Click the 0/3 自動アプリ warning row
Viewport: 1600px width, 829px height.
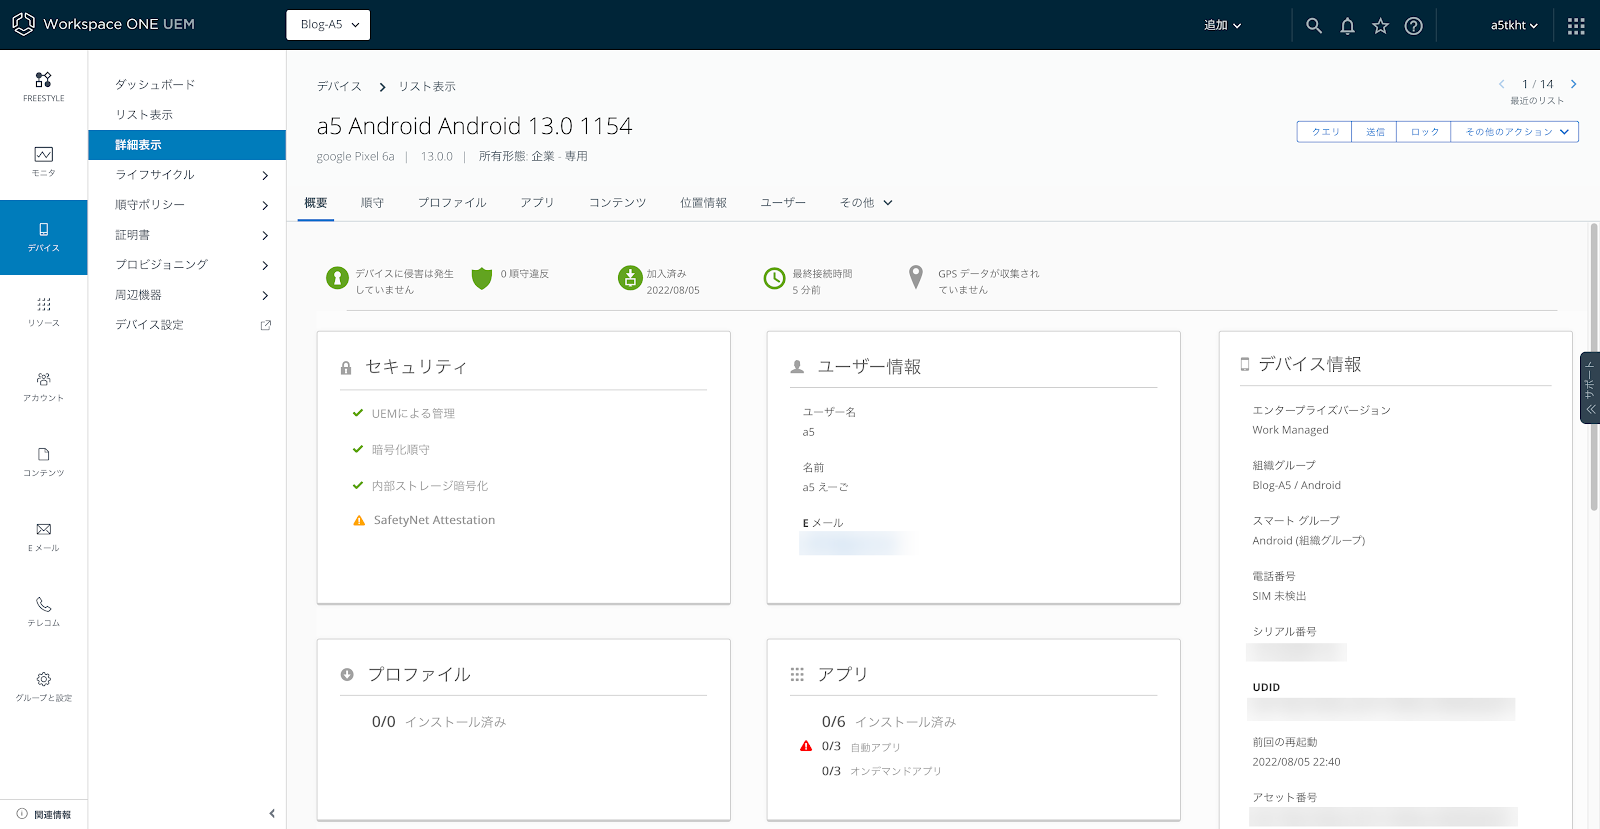click(x=850, y=746)
